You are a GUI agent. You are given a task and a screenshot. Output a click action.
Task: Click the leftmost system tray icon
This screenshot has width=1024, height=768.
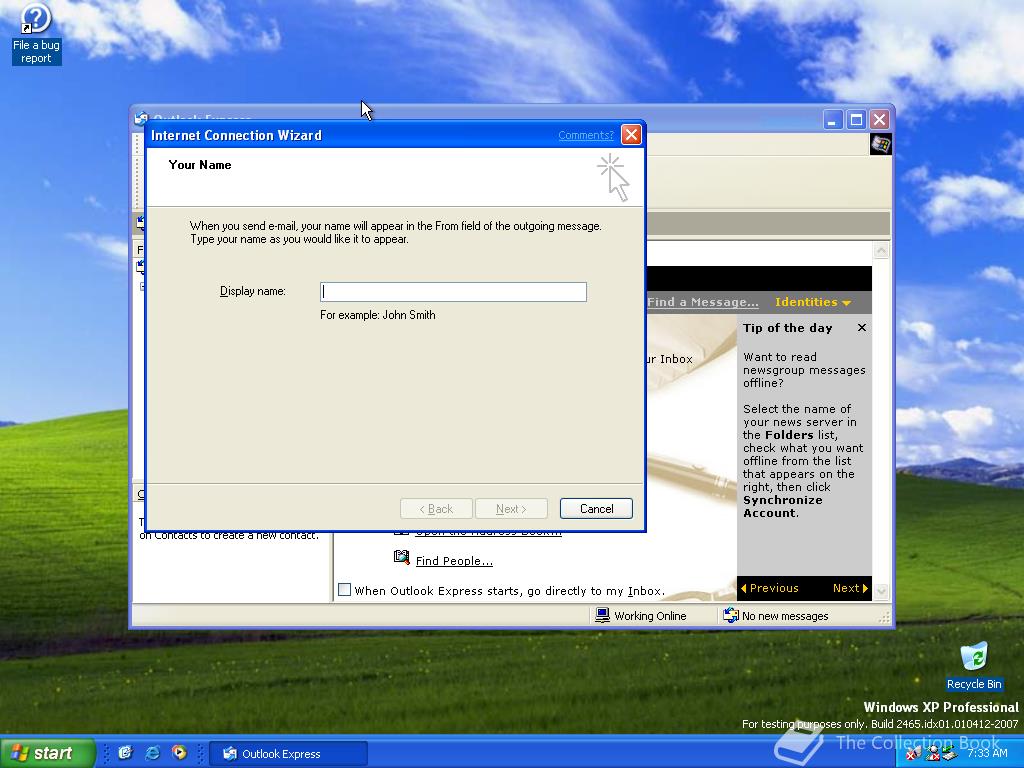point(912,754)
